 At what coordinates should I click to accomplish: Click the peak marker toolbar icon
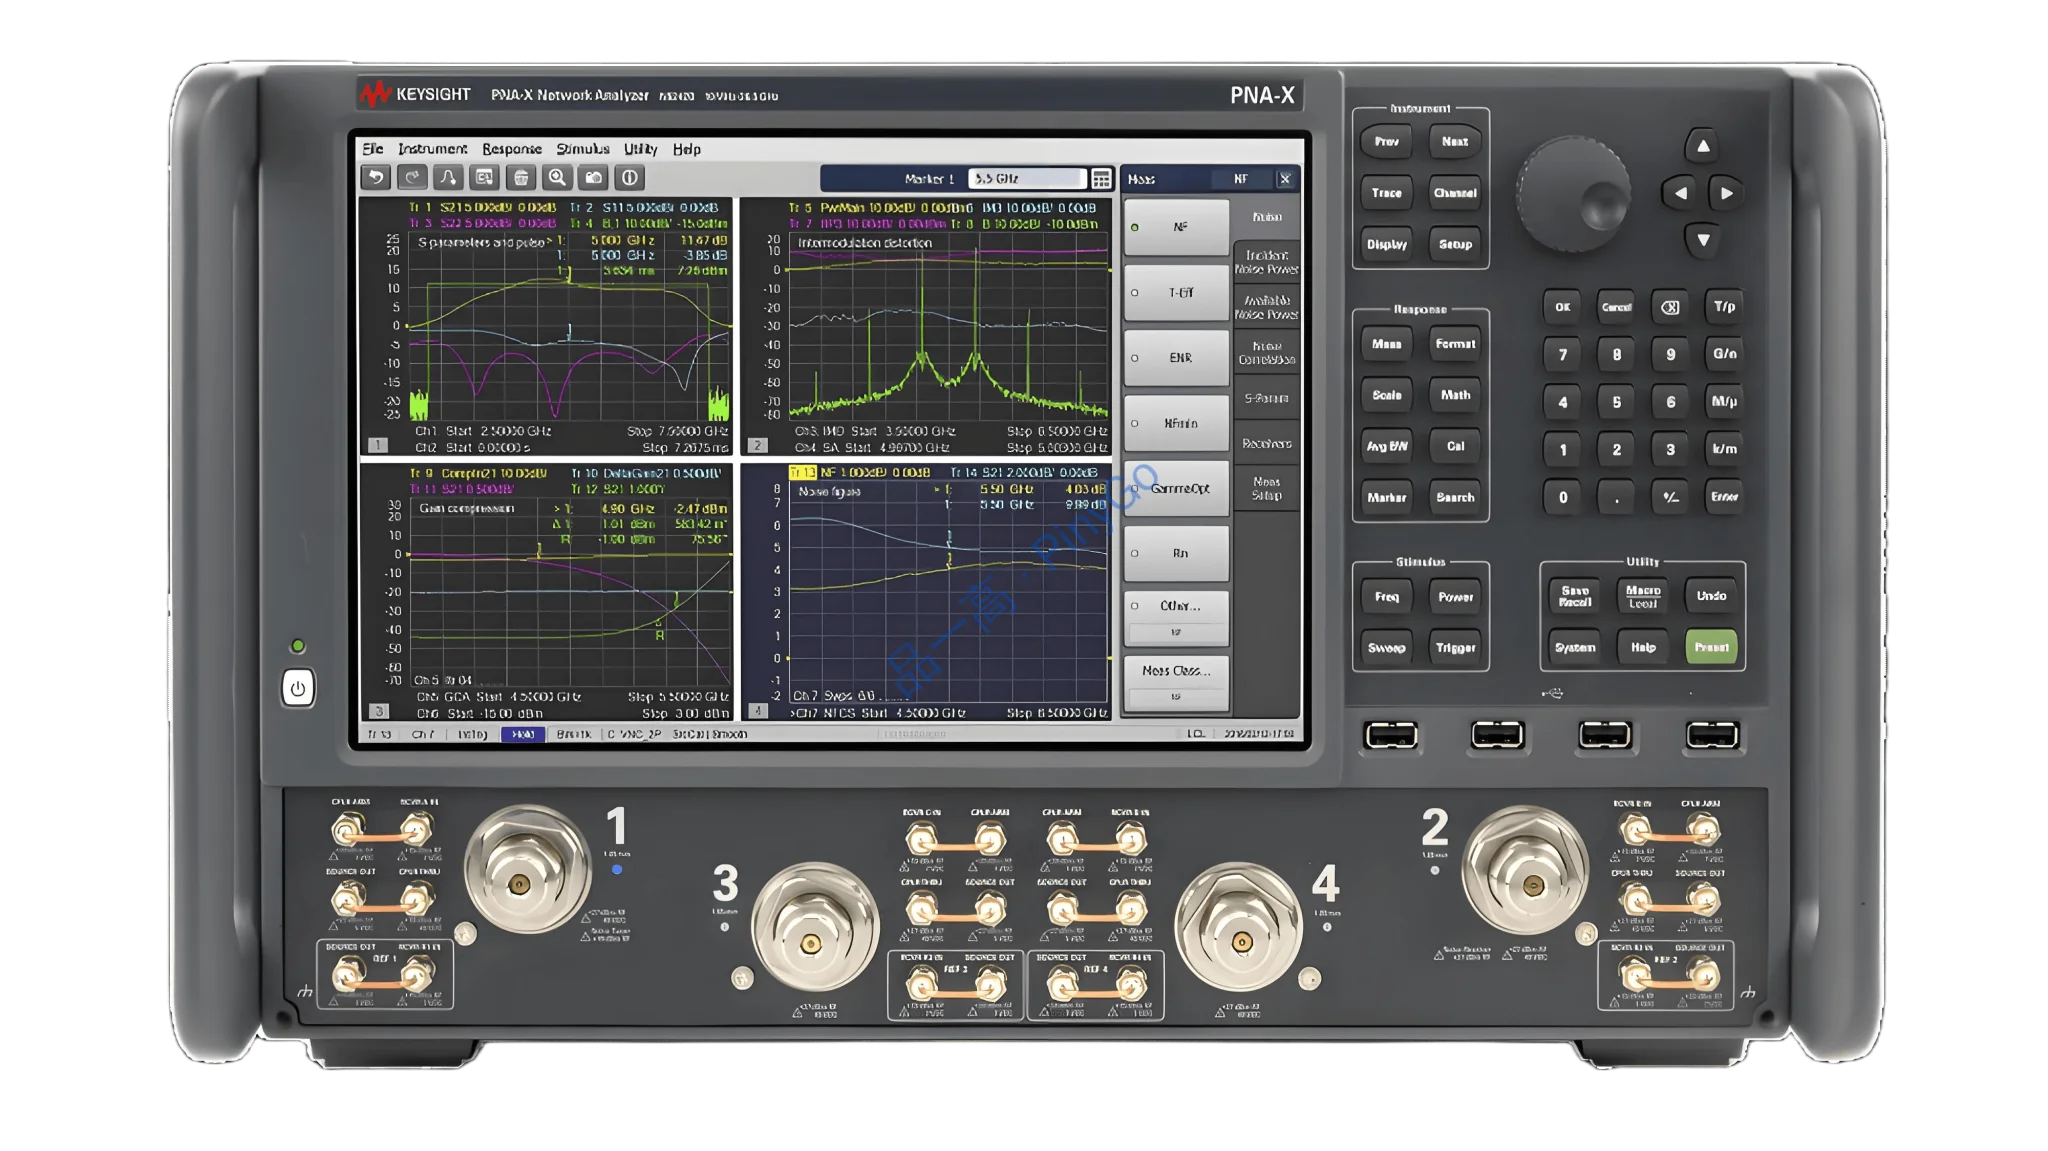[x=448, y=178]
